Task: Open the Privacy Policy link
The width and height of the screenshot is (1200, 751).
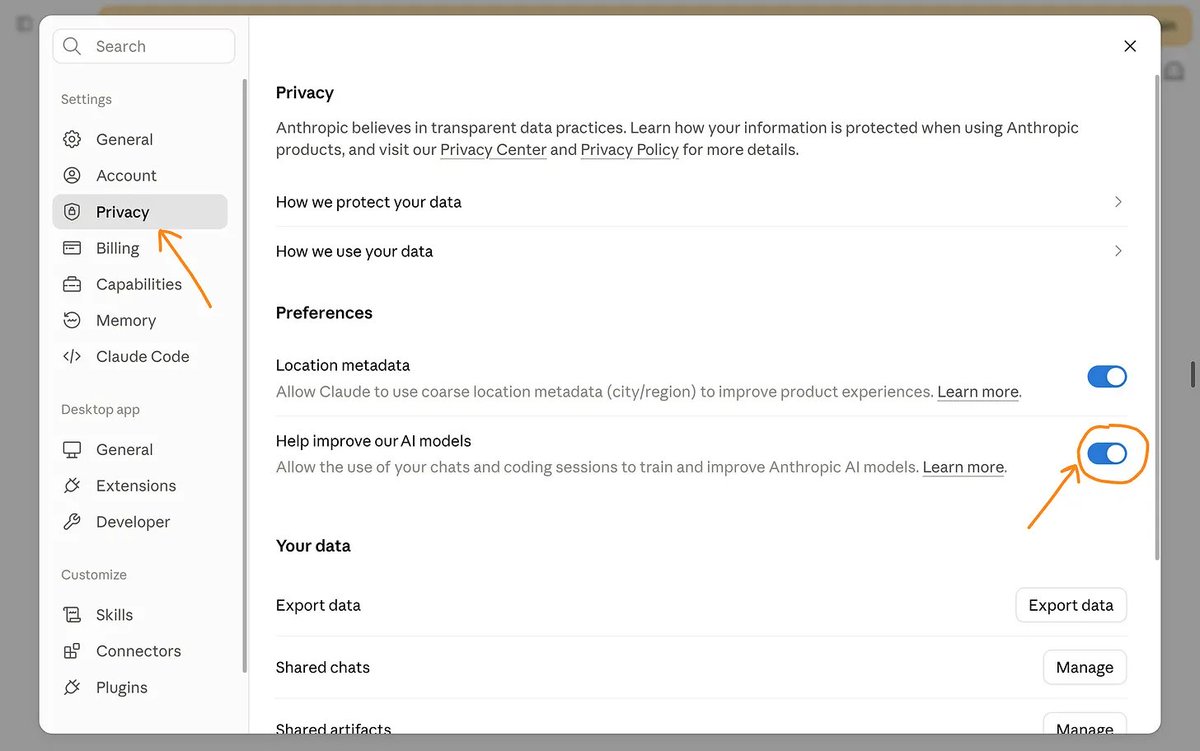Action: click(630, 150)
